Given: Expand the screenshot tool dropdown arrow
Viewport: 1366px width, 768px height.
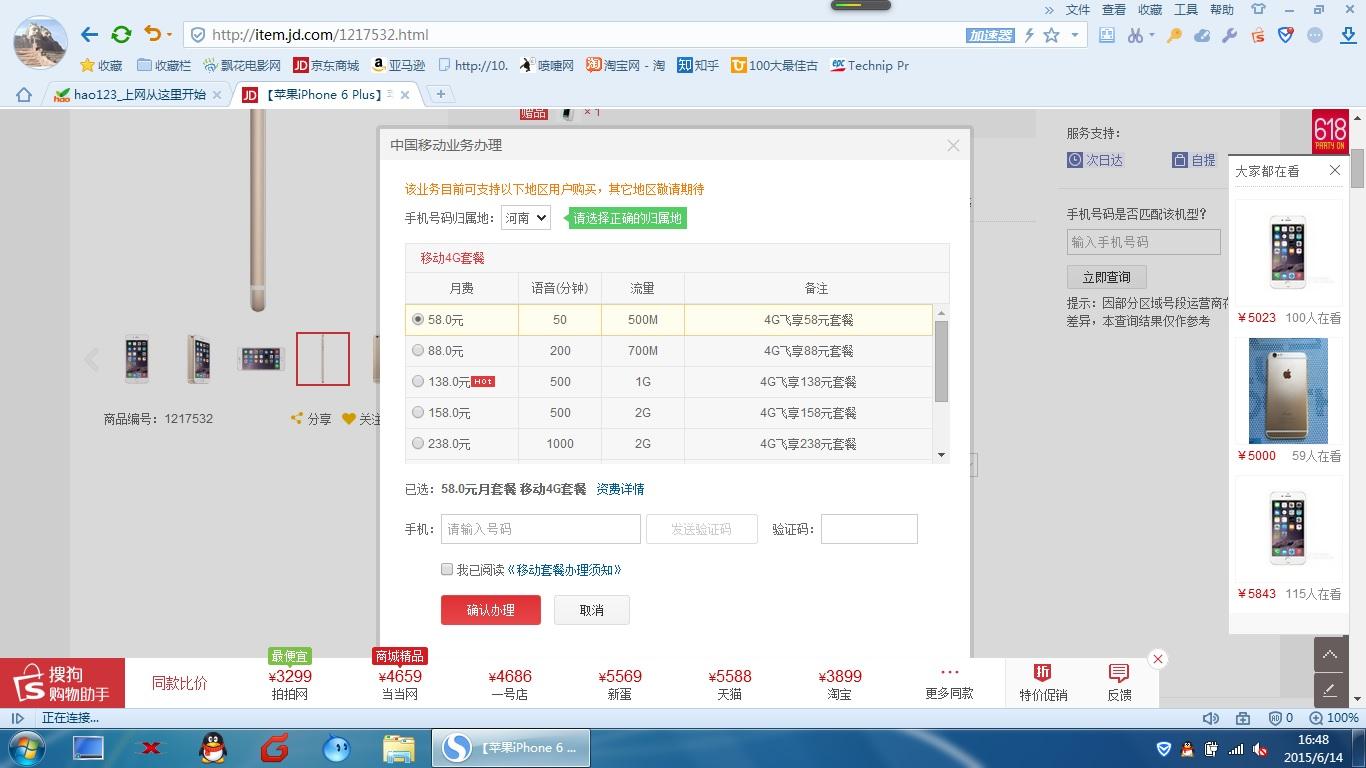Looking at the screenshot, I should click(1152, 35).
